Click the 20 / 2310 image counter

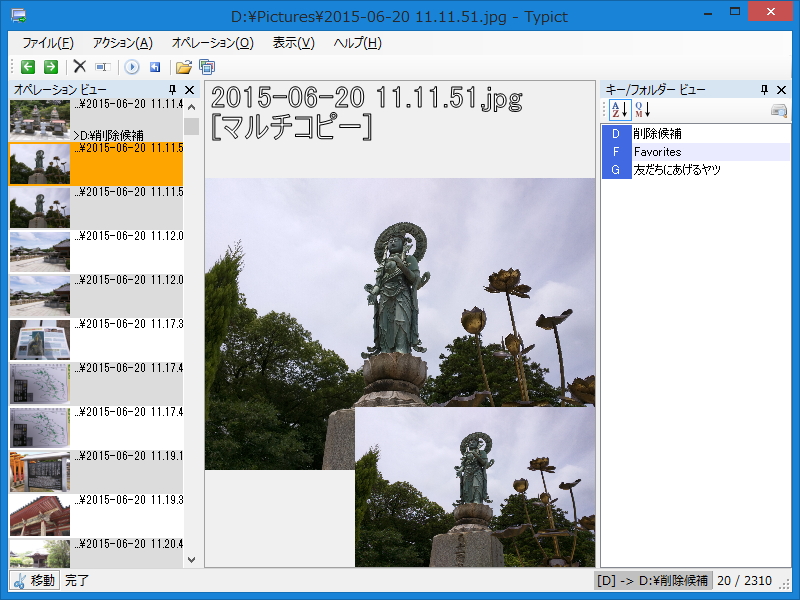pos(744,581)
